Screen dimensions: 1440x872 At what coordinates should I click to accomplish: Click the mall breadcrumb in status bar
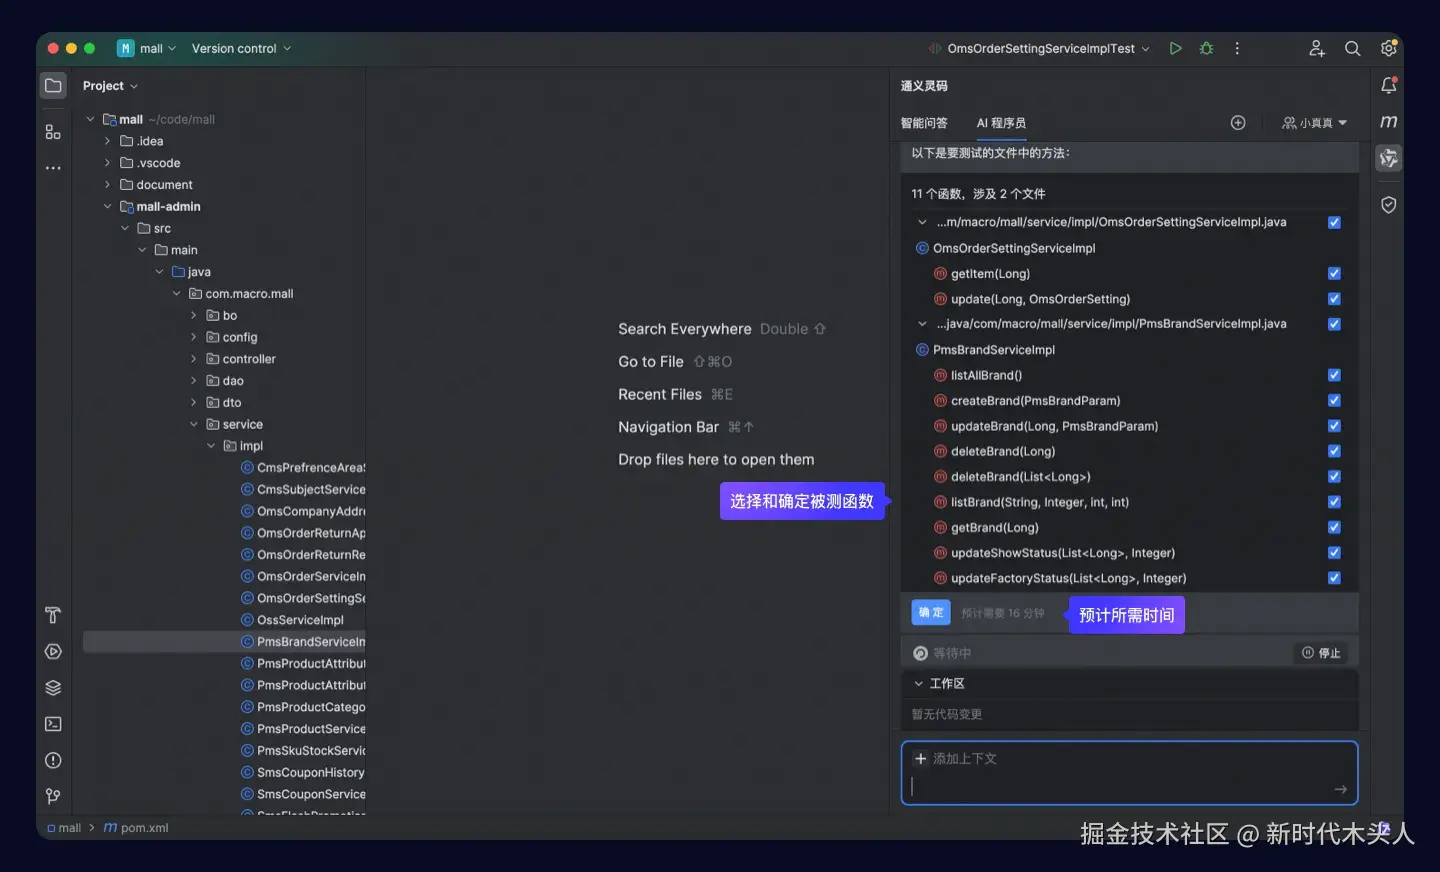tap(64, 828)
